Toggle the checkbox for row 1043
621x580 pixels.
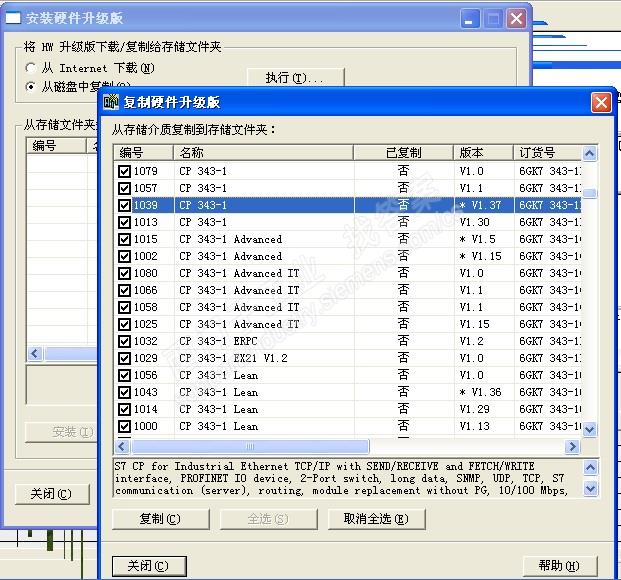[124, 392]
